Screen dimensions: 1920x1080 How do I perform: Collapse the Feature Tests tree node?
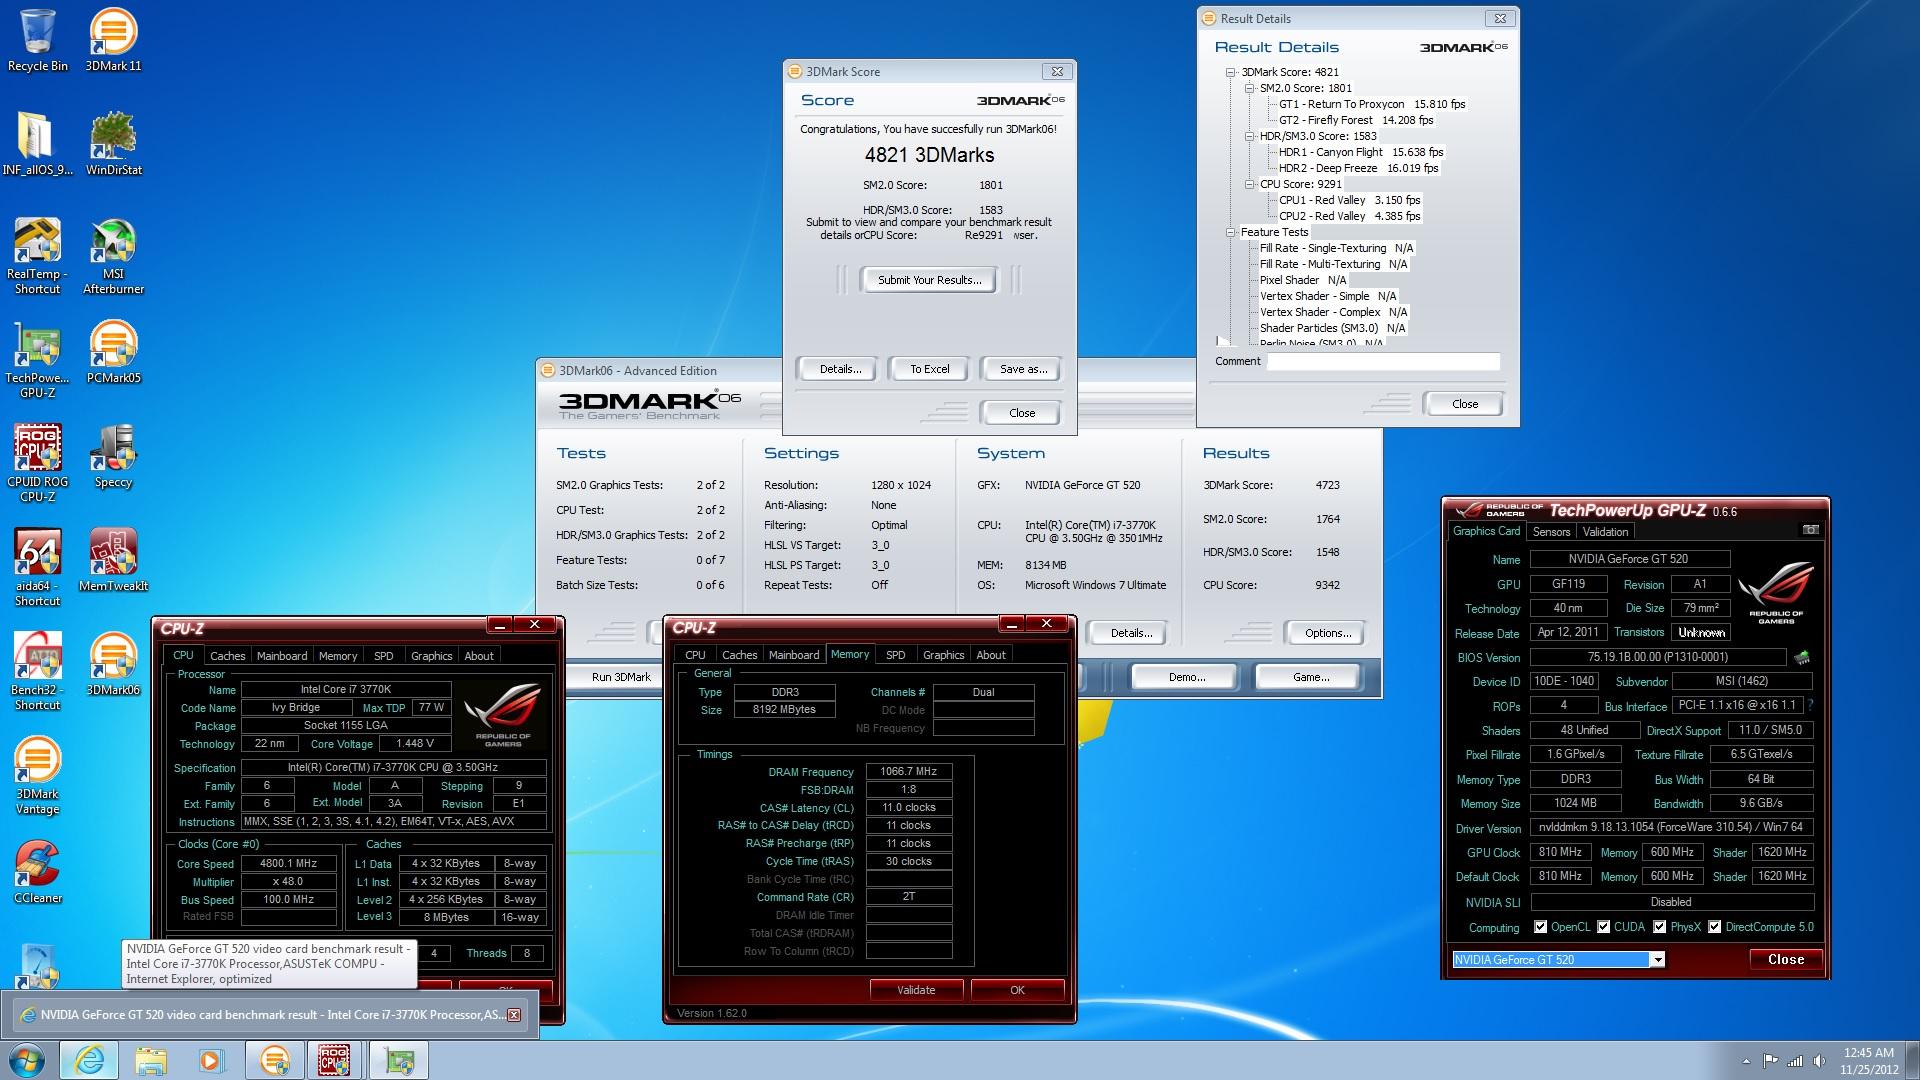1231,232
